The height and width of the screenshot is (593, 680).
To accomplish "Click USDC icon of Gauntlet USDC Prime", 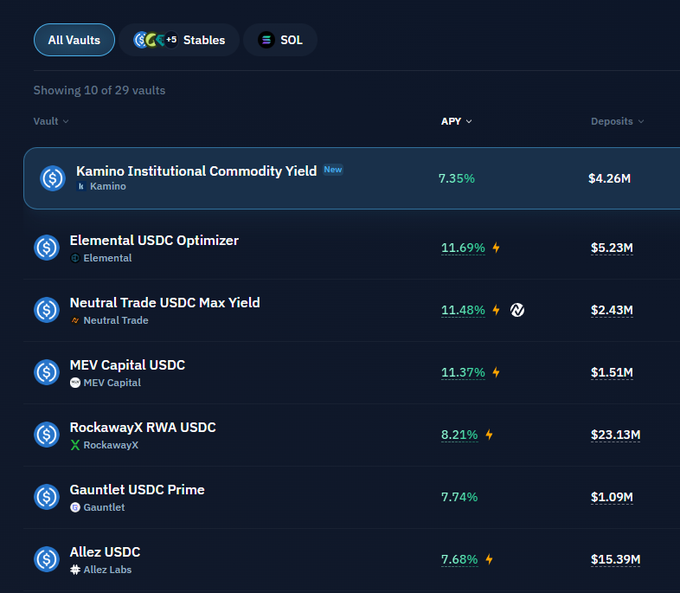I will [46, 498].
